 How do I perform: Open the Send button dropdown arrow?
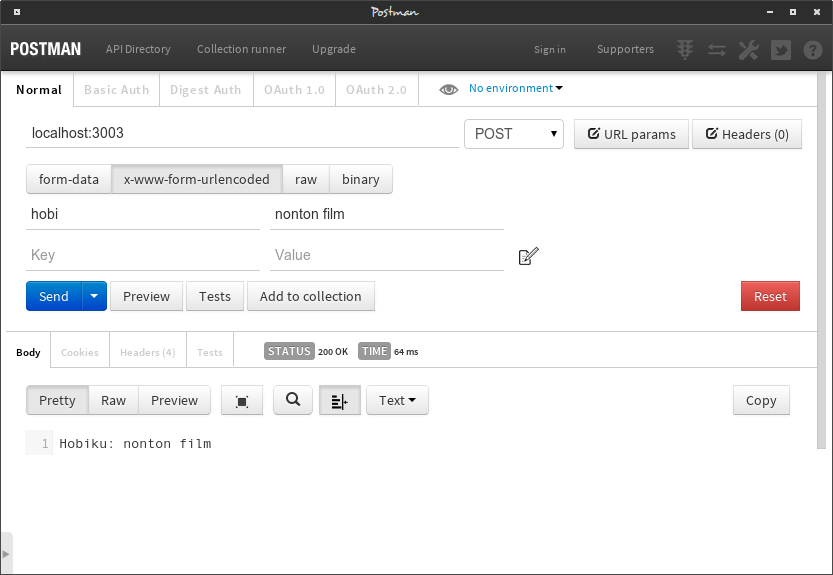coord(94,296)
